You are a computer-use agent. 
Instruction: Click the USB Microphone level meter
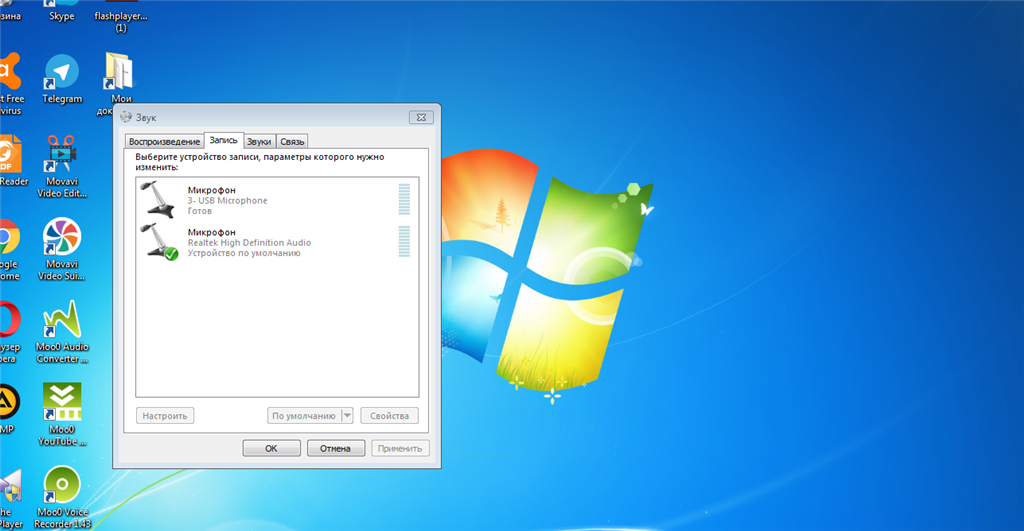point(404,199)
